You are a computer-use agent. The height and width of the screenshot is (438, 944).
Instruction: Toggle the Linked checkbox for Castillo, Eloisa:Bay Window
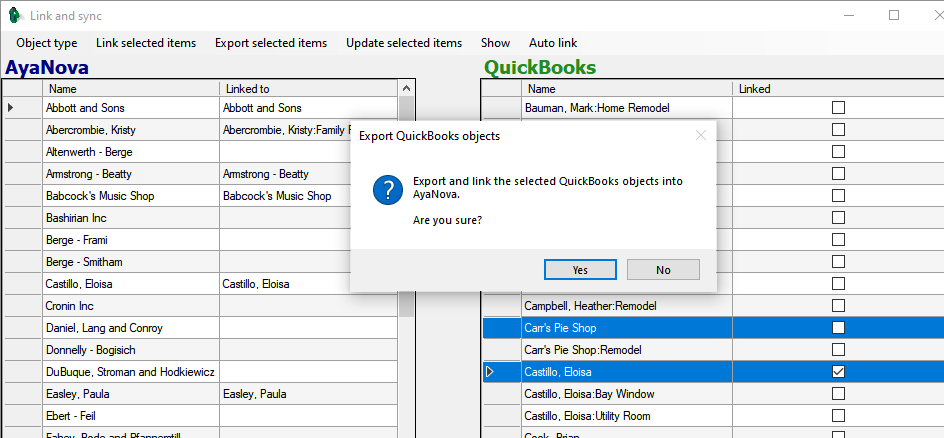(x=838, y=393)
